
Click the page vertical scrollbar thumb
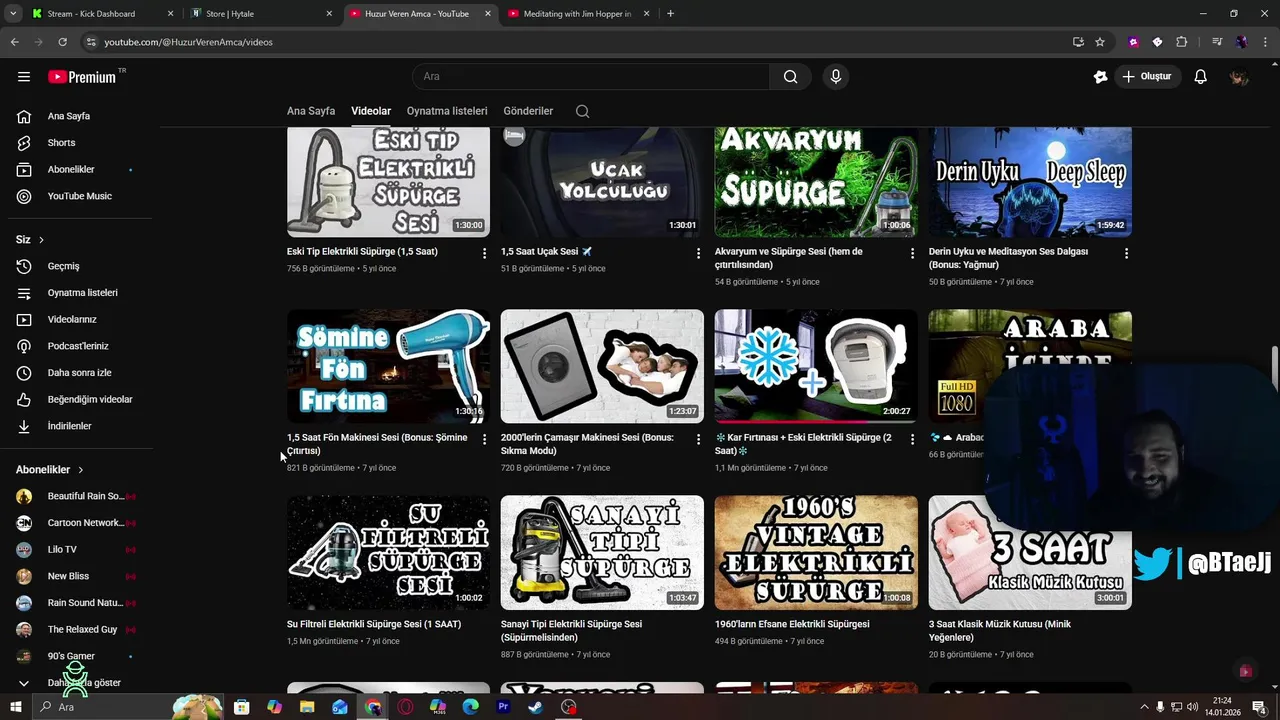pyautogui.click(x=1275, y=369)
